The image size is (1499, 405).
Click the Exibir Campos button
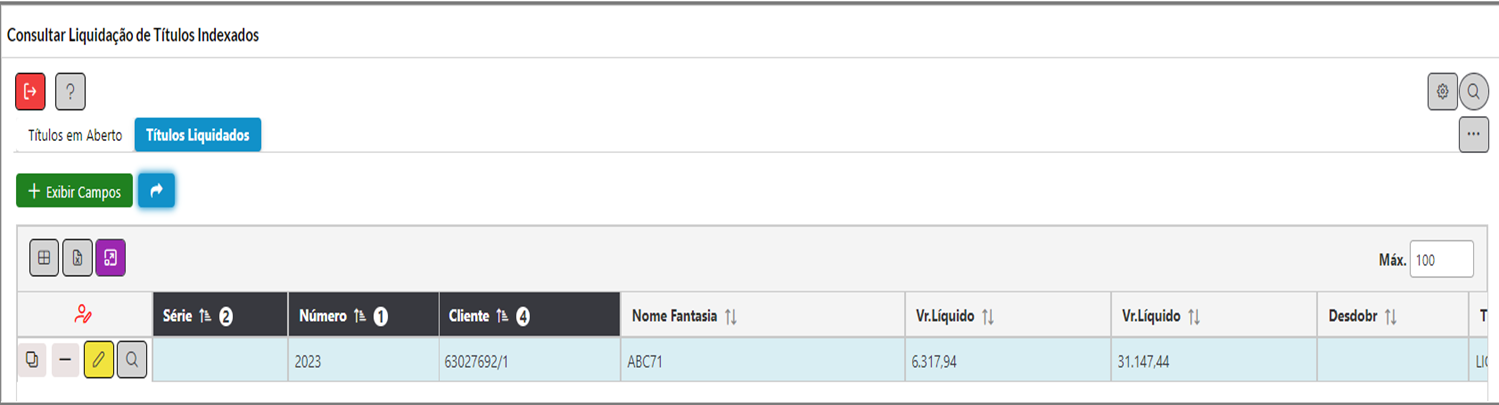pos(74,191)
